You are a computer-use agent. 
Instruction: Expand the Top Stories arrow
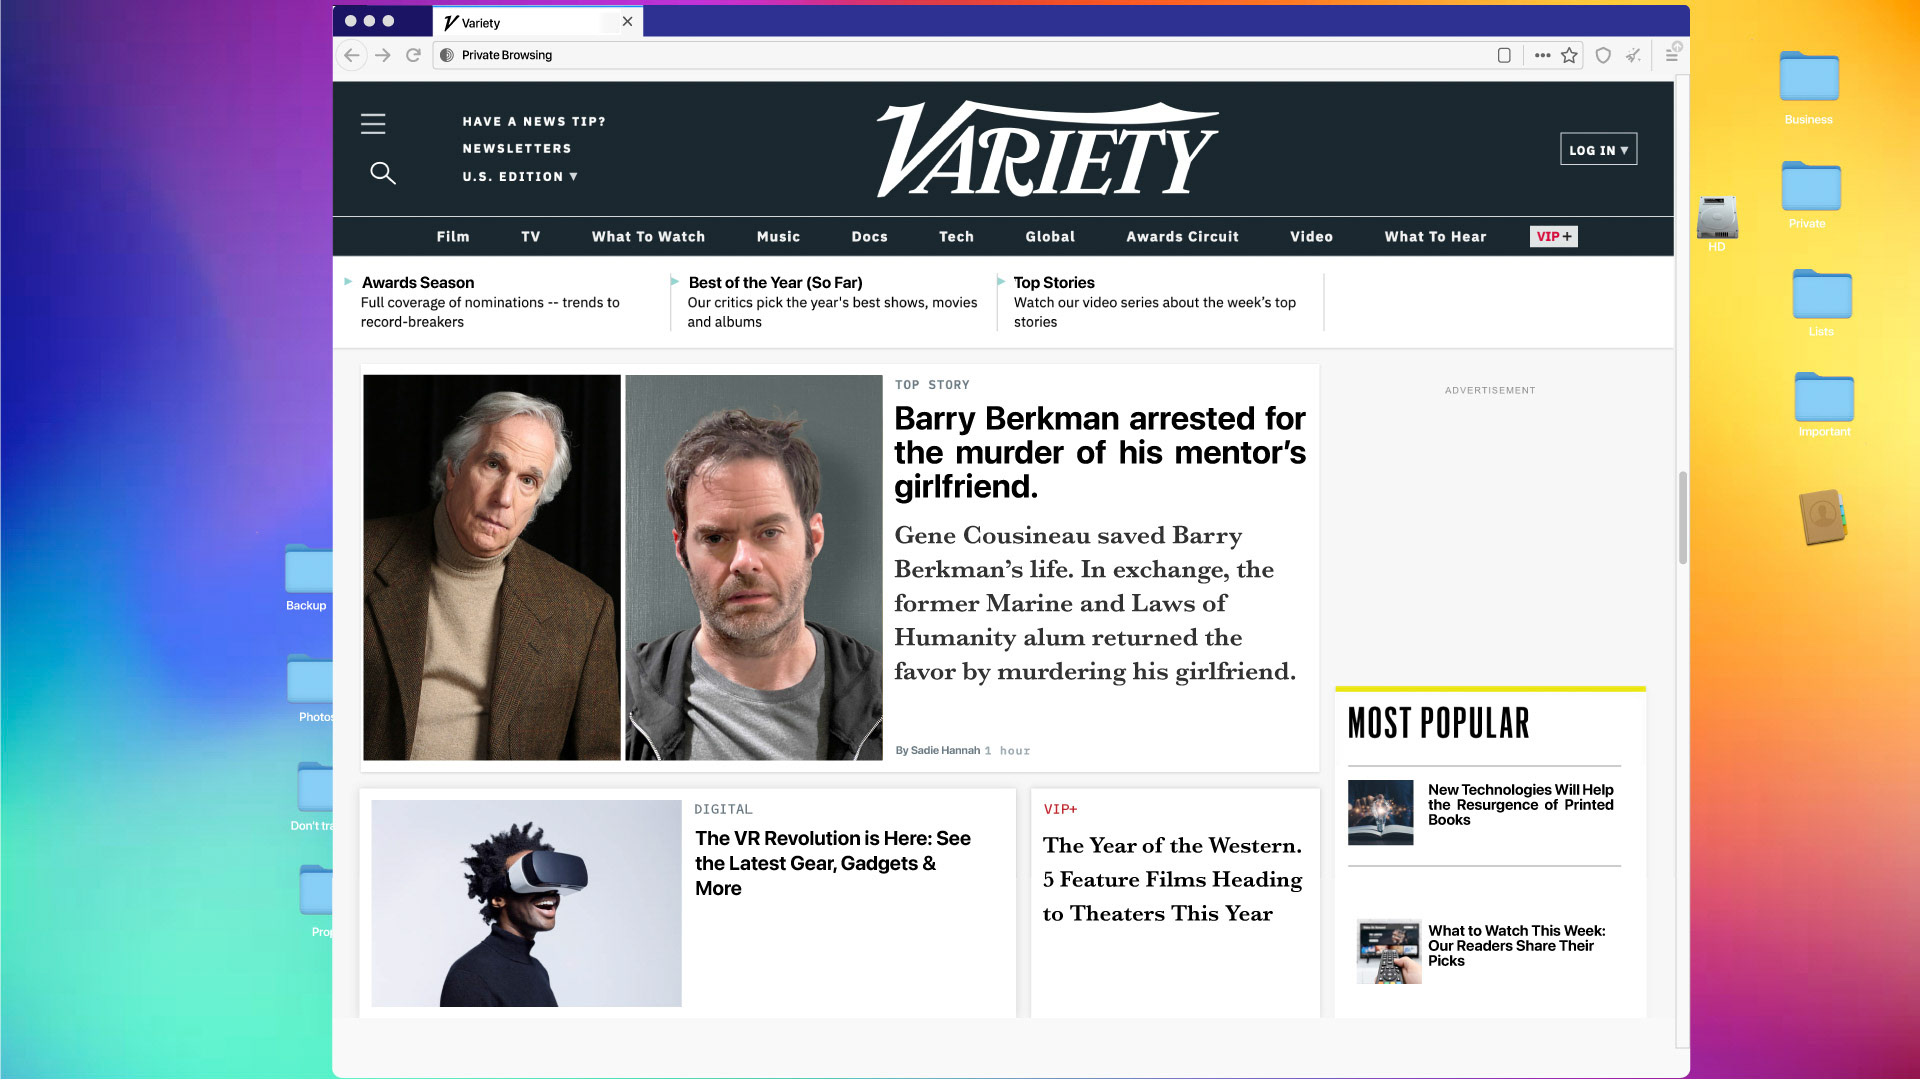point(1001,282)
